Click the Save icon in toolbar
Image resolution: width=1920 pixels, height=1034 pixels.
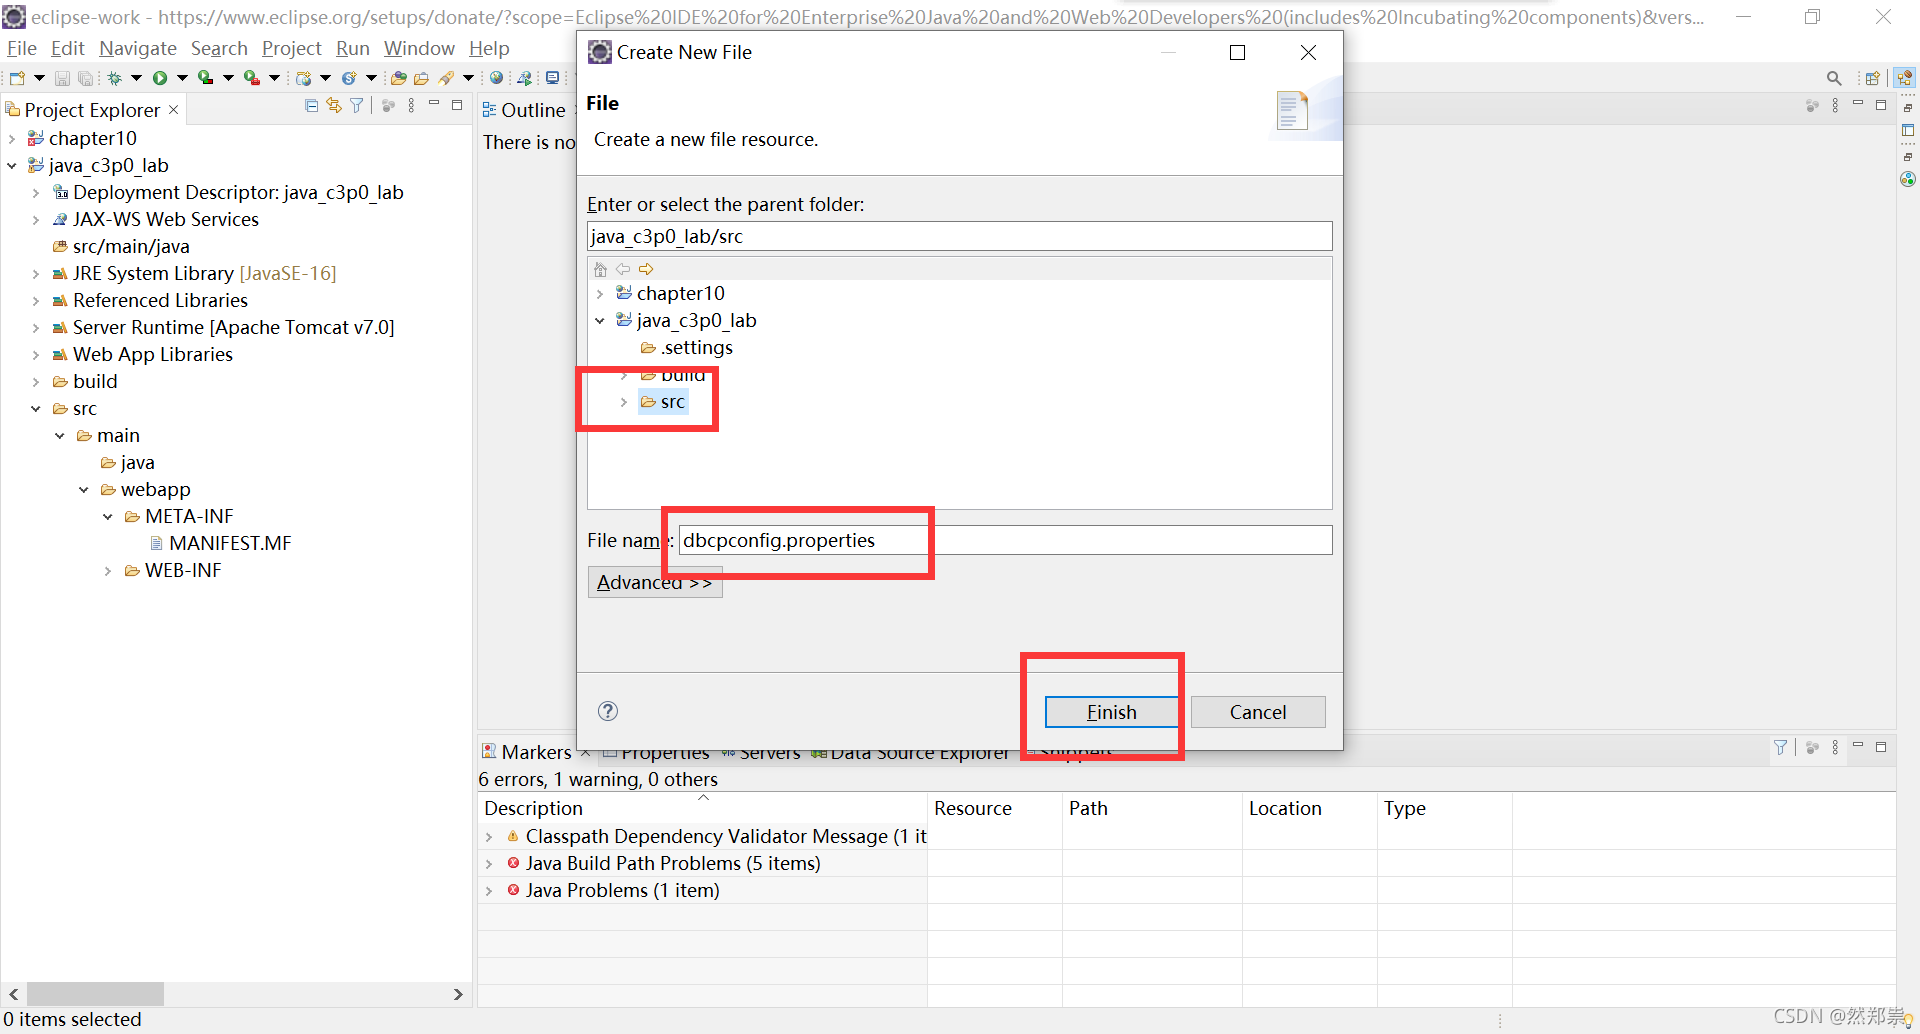click(x=62, y=78)
